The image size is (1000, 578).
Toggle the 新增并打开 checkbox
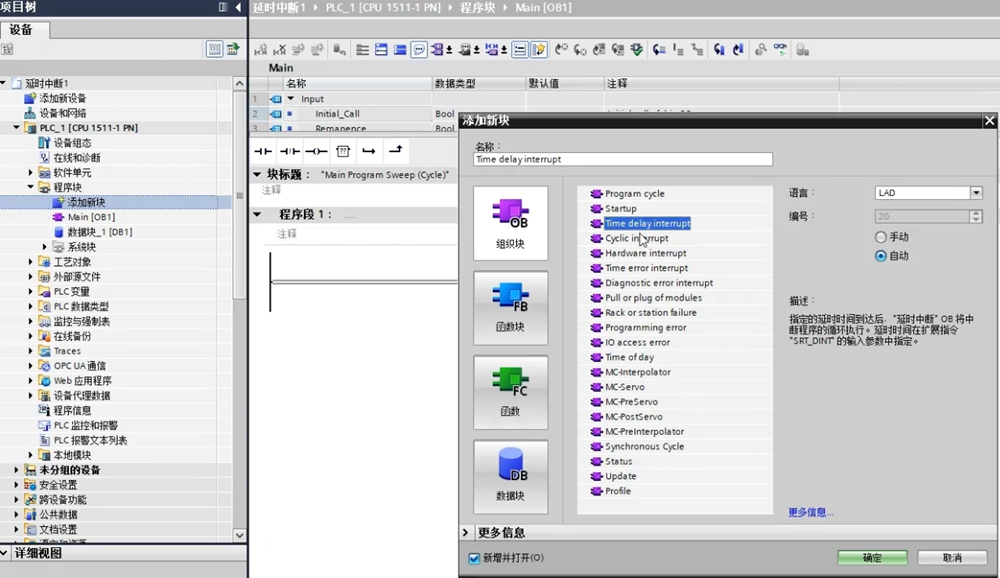tap(475, 558)
